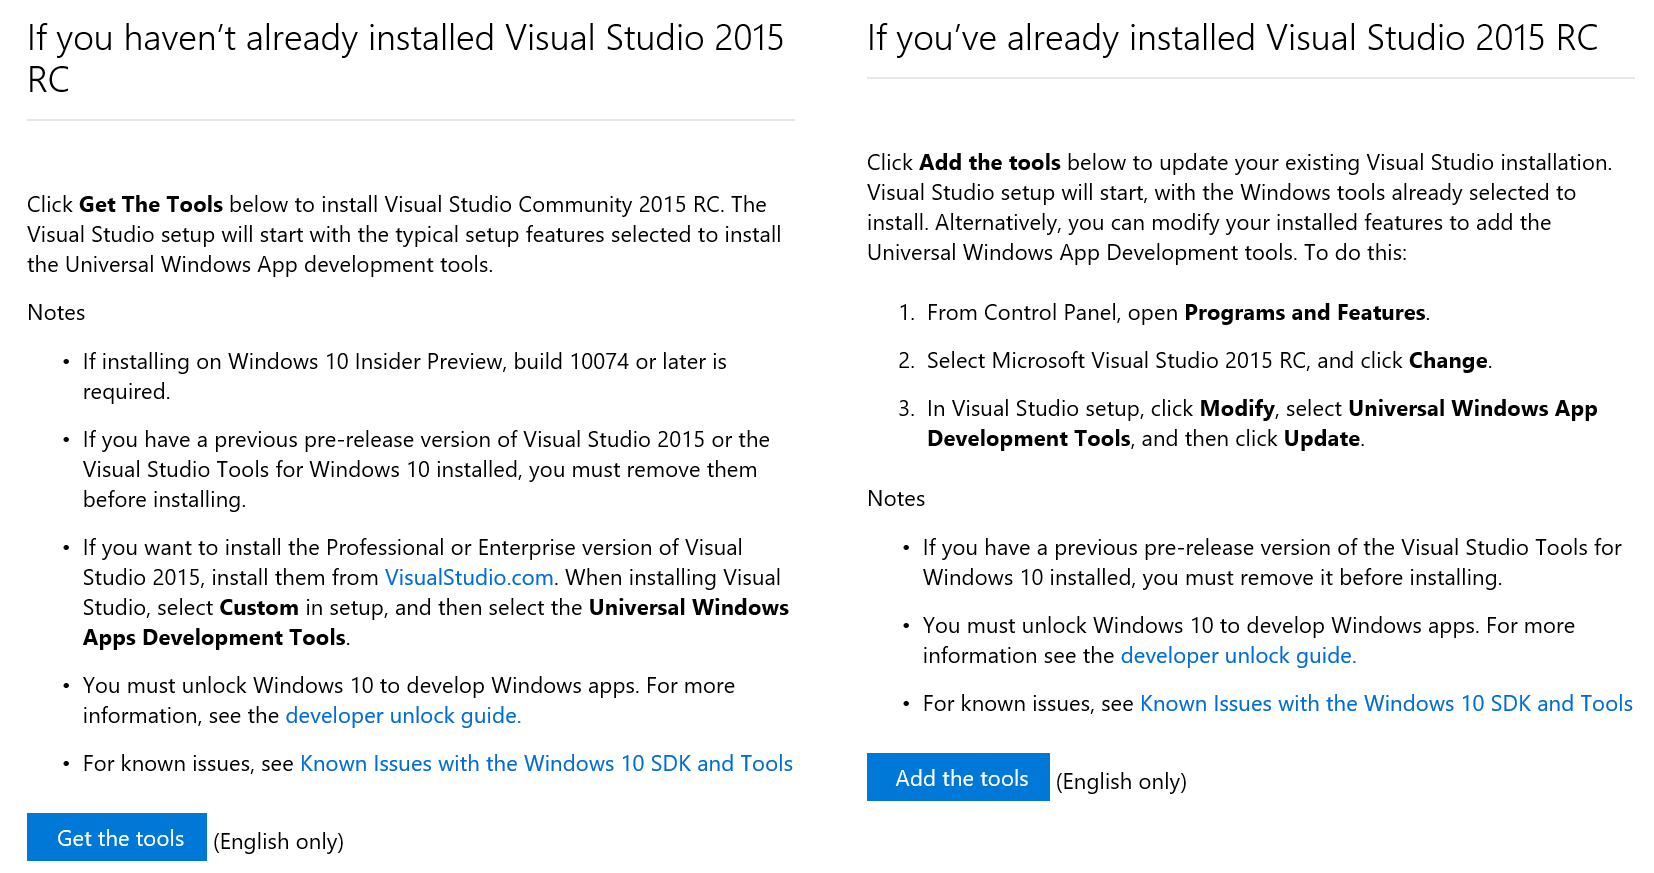1654x873 pixels.
Task: Open Known Issues link in left column
Action: pyautogui.click(x=546, y=763)
